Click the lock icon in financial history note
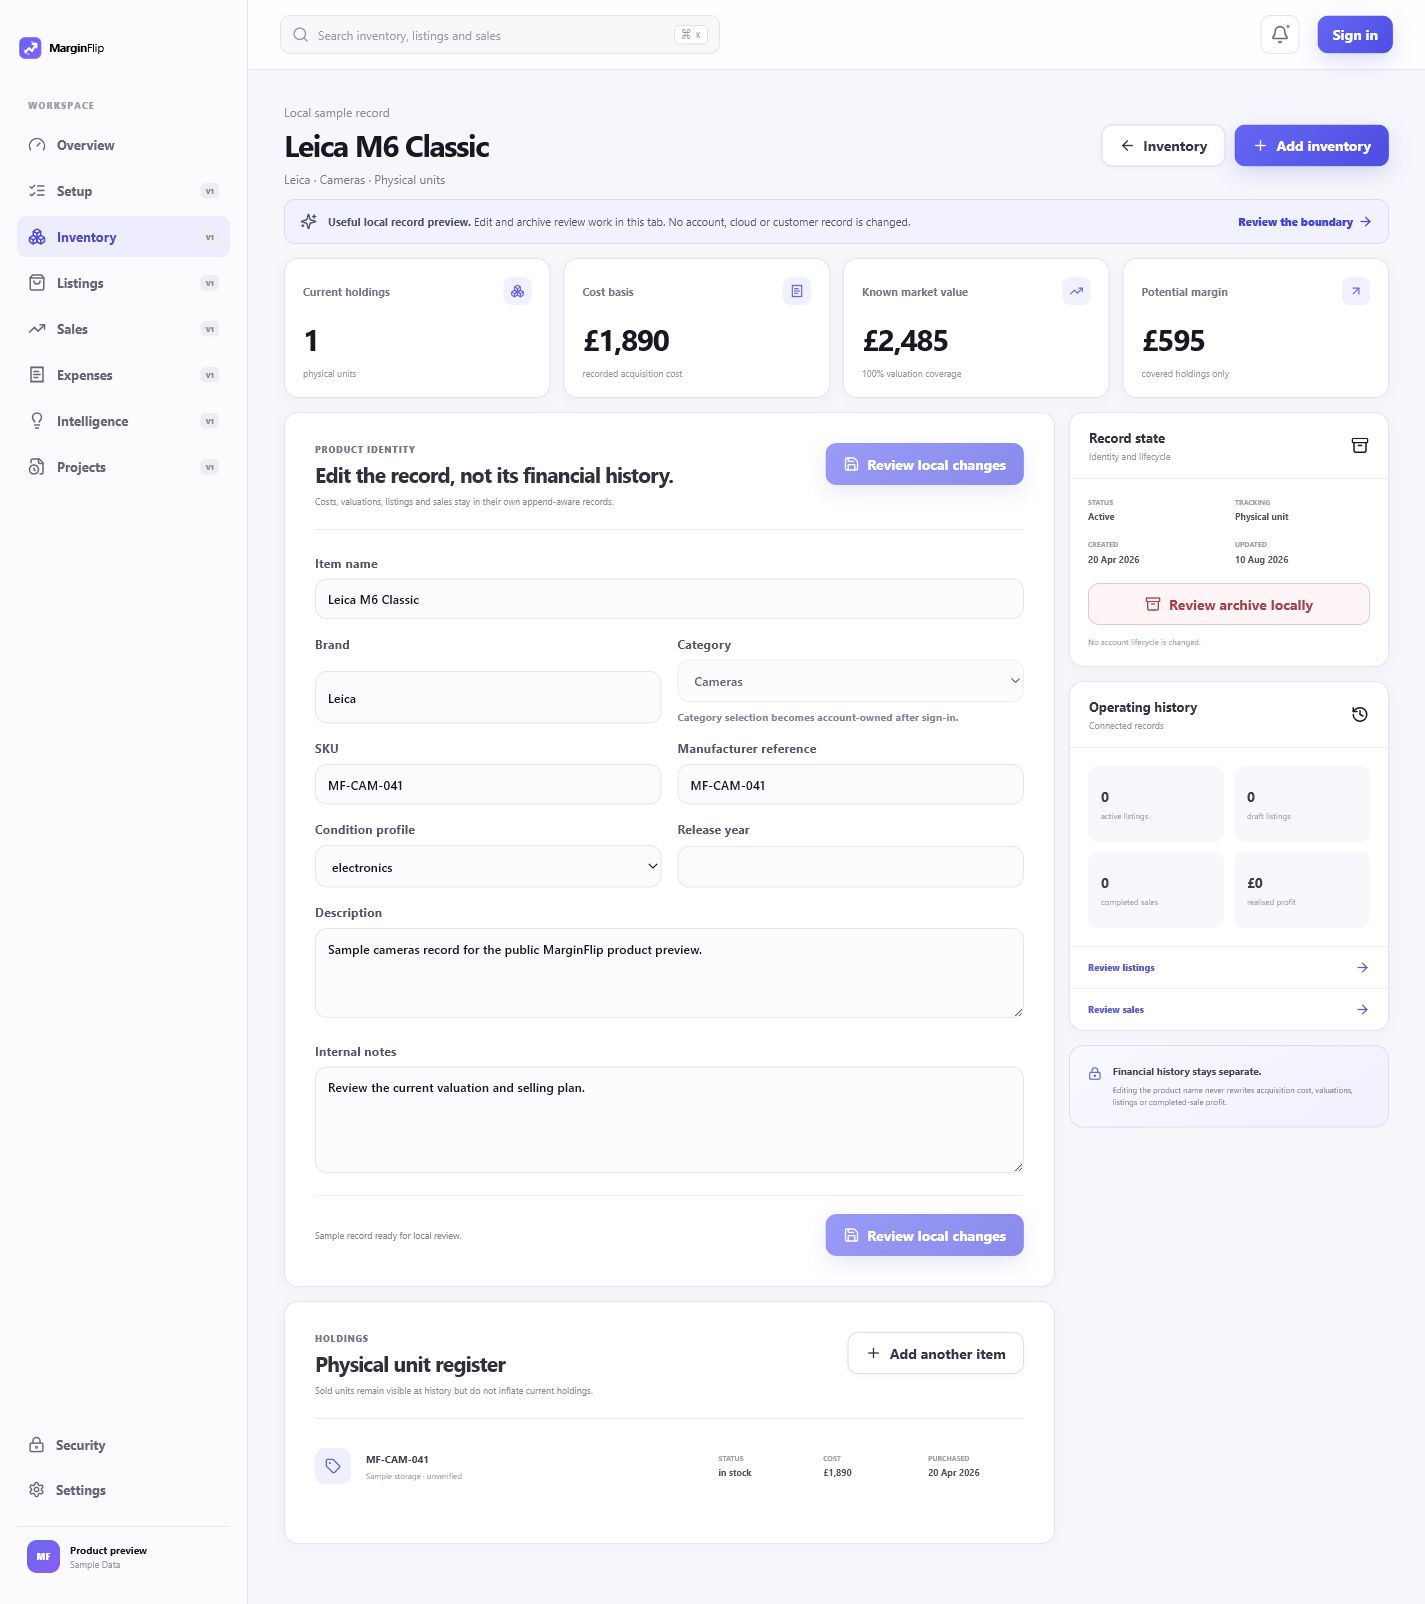The image size is (1425, 1604). tap(1095, 1073)
